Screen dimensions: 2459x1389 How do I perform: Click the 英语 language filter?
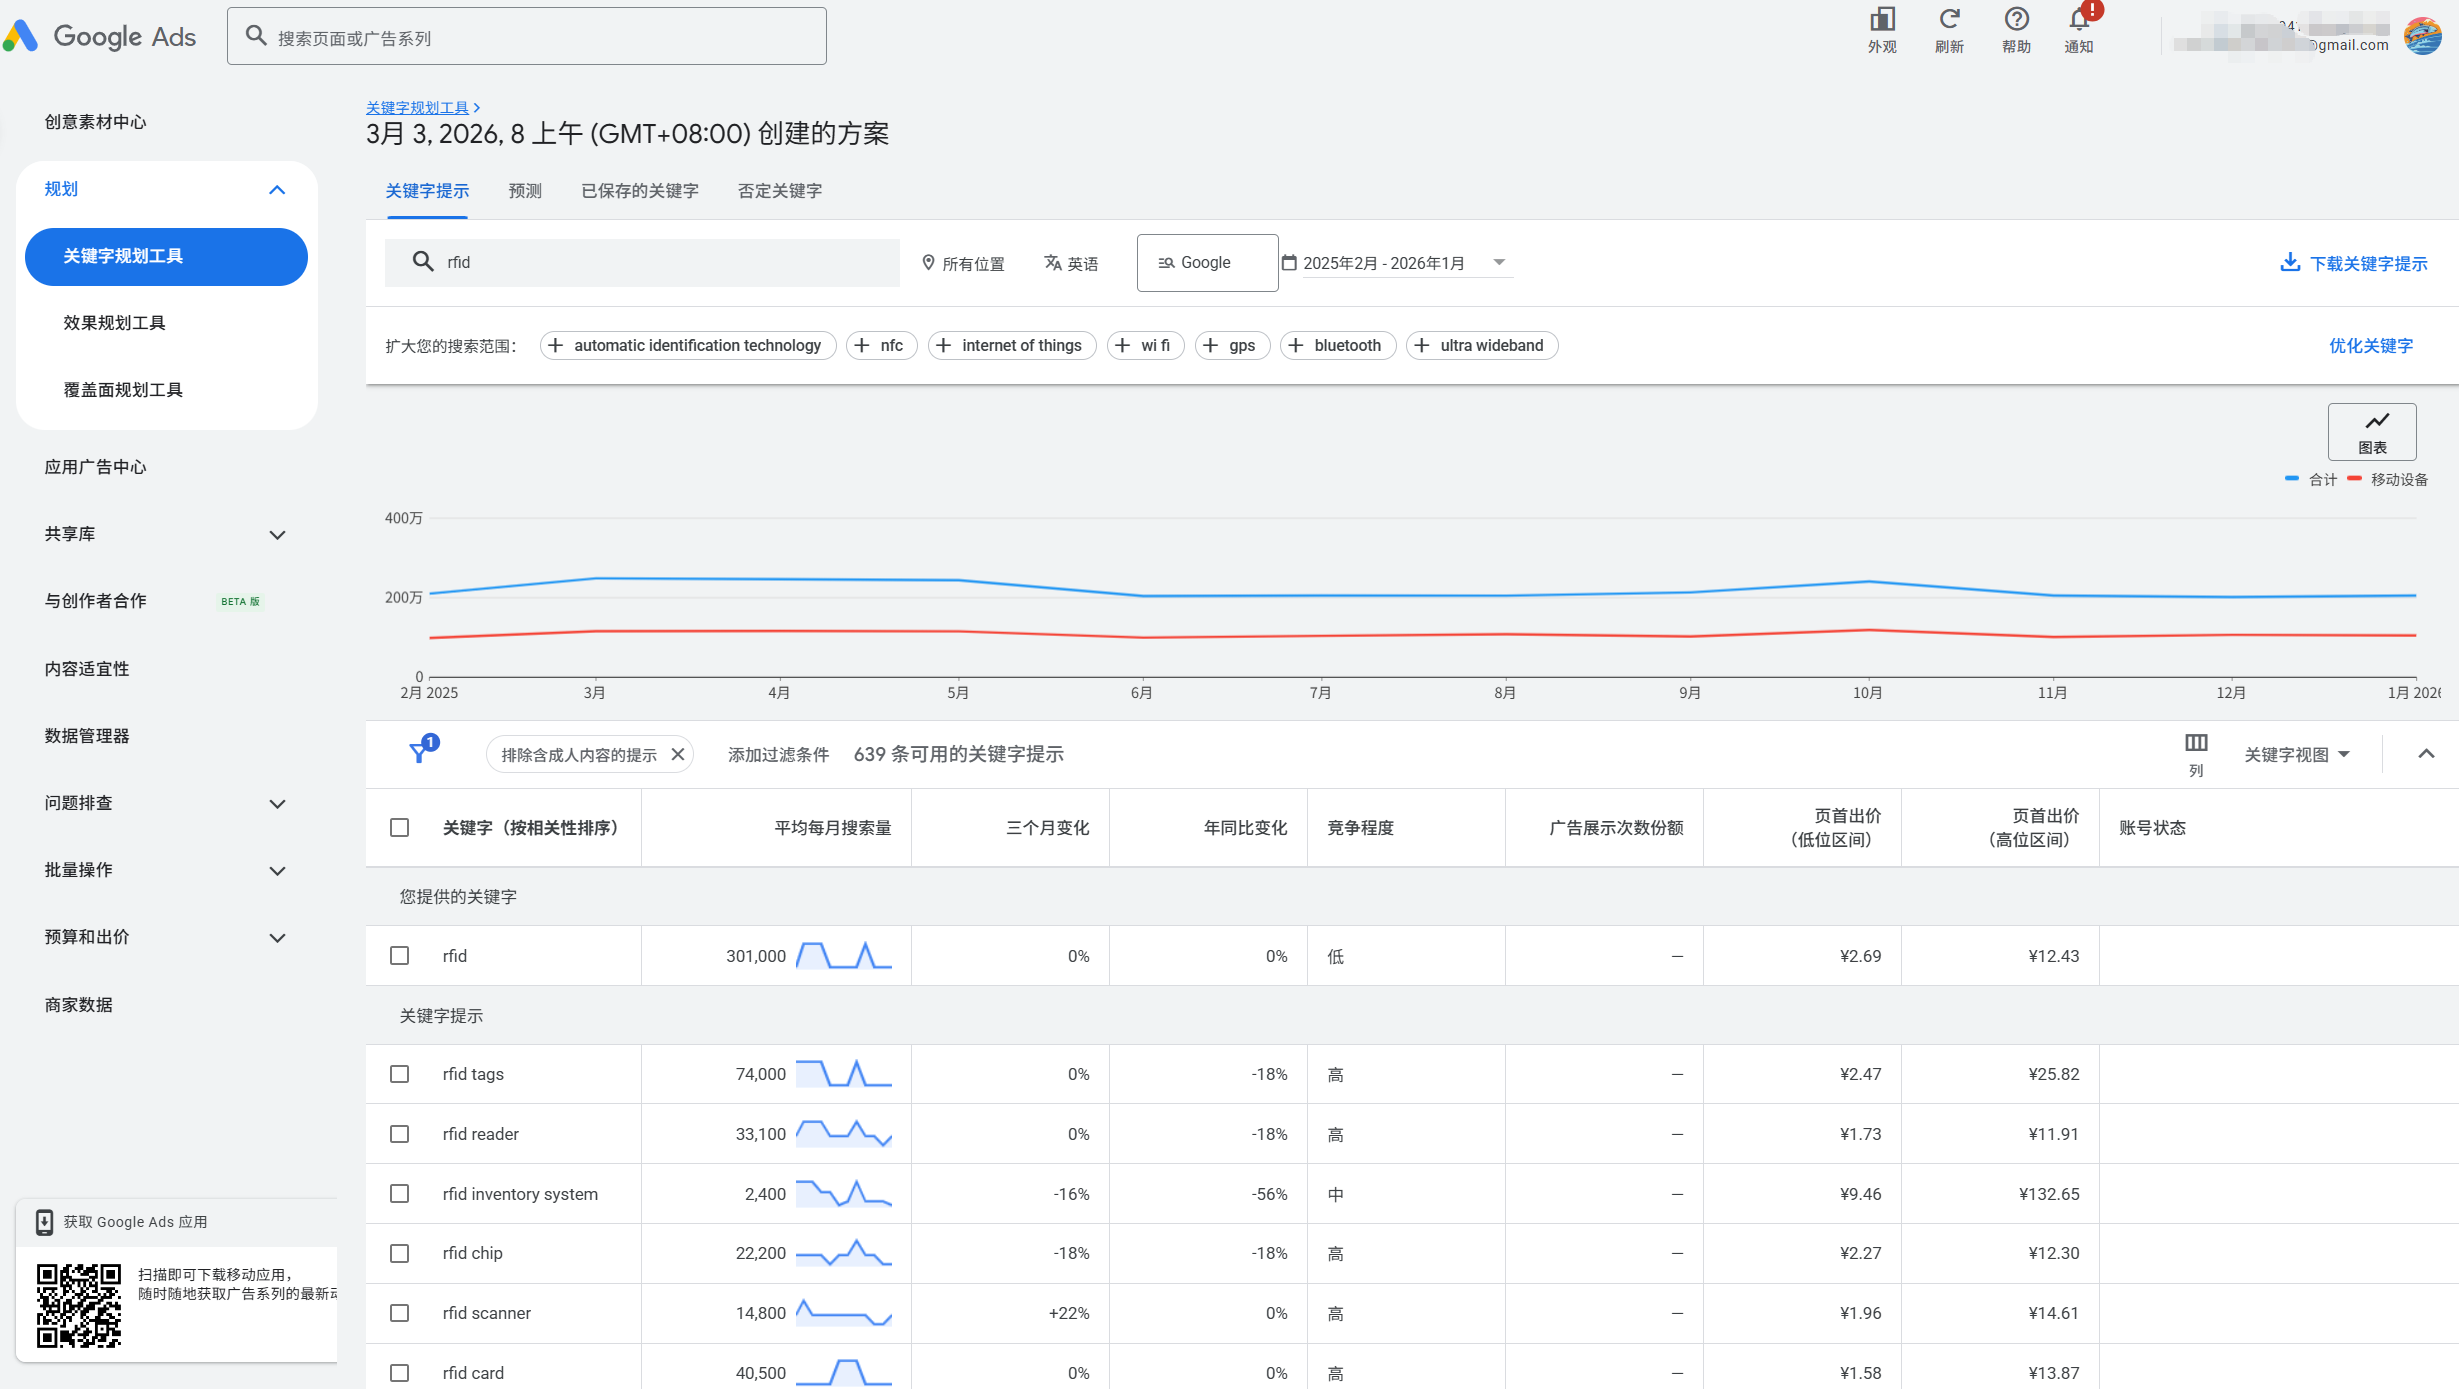click(x=1071, y=263)
